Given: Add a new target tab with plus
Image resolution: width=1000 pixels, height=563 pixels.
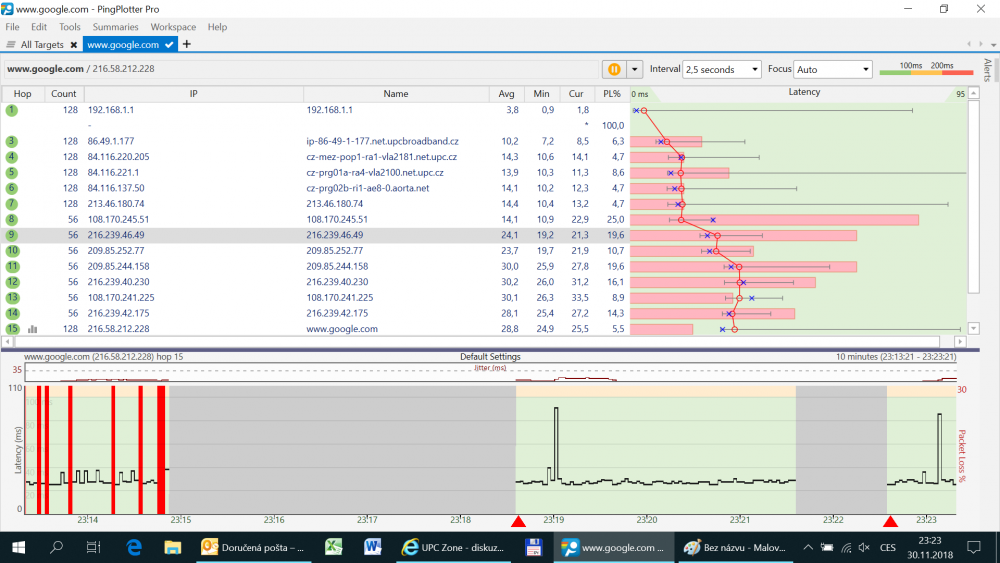Looking at the screenshot, I should coord(187,44).
